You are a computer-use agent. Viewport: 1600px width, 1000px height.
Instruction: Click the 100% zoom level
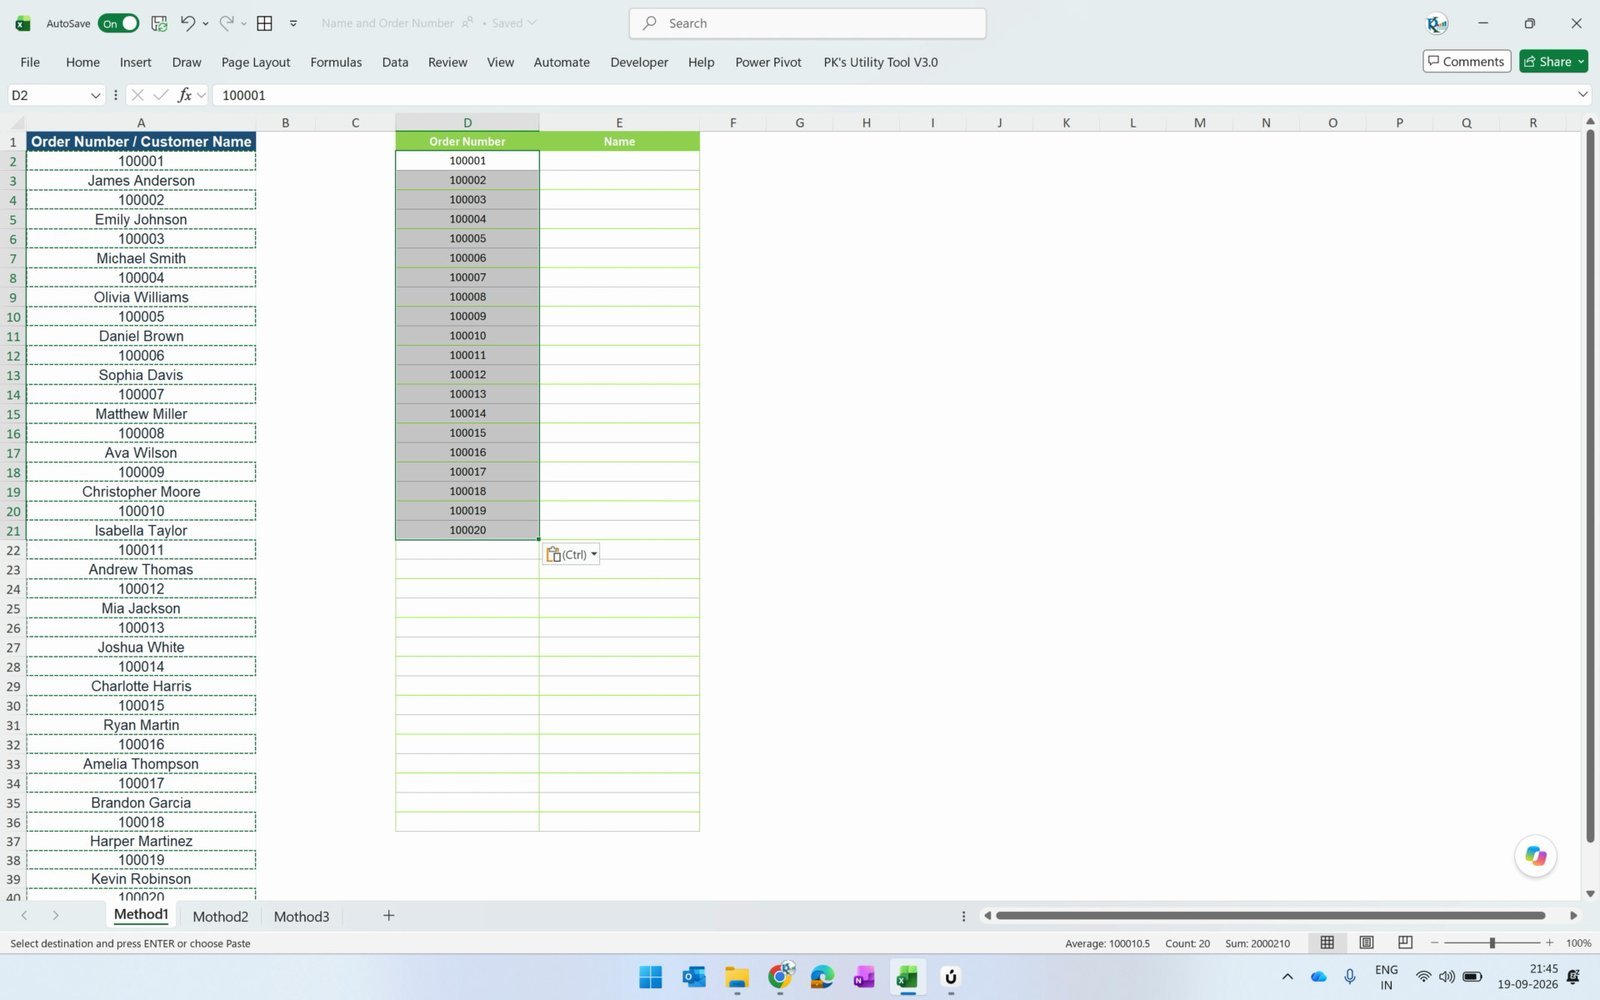pos(1578,943)
